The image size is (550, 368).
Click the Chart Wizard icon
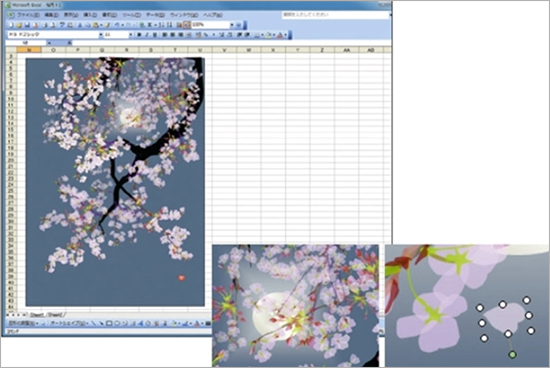pyautogui.click(x=179, y=25)
